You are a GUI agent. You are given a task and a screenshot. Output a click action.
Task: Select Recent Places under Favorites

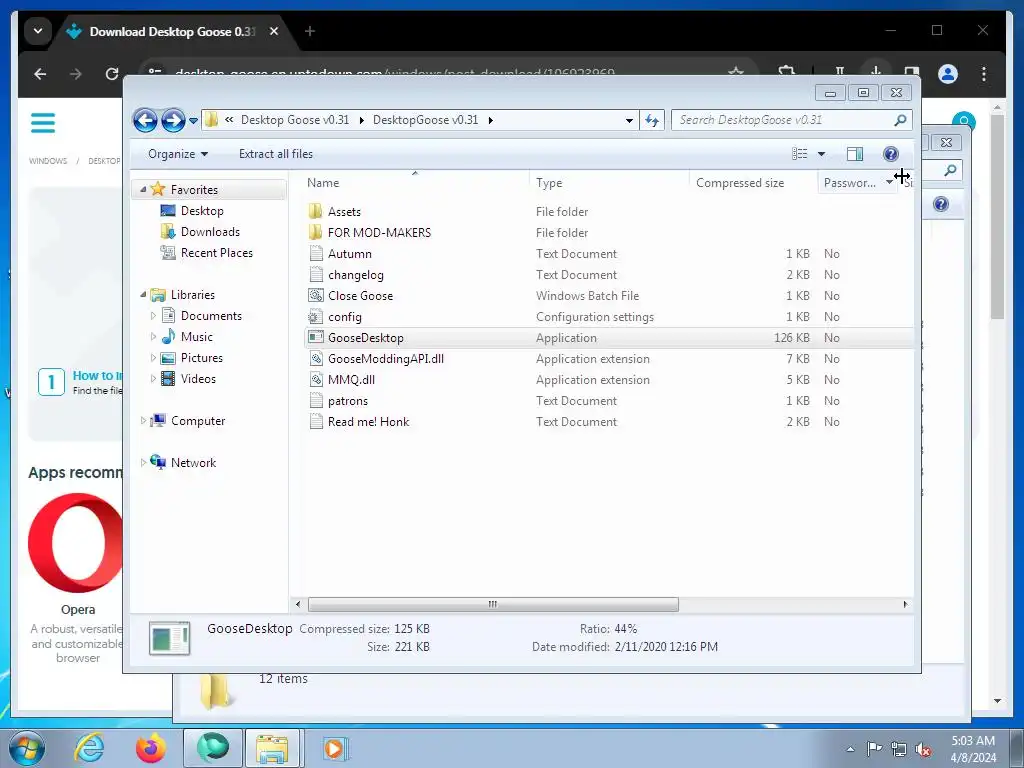click(216, 253)
